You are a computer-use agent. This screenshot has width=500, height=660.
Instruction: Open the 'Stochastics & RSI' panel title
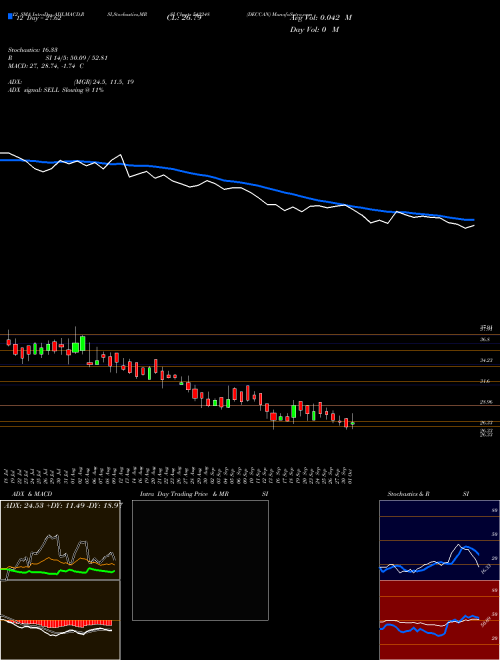[x=428, y=494]
